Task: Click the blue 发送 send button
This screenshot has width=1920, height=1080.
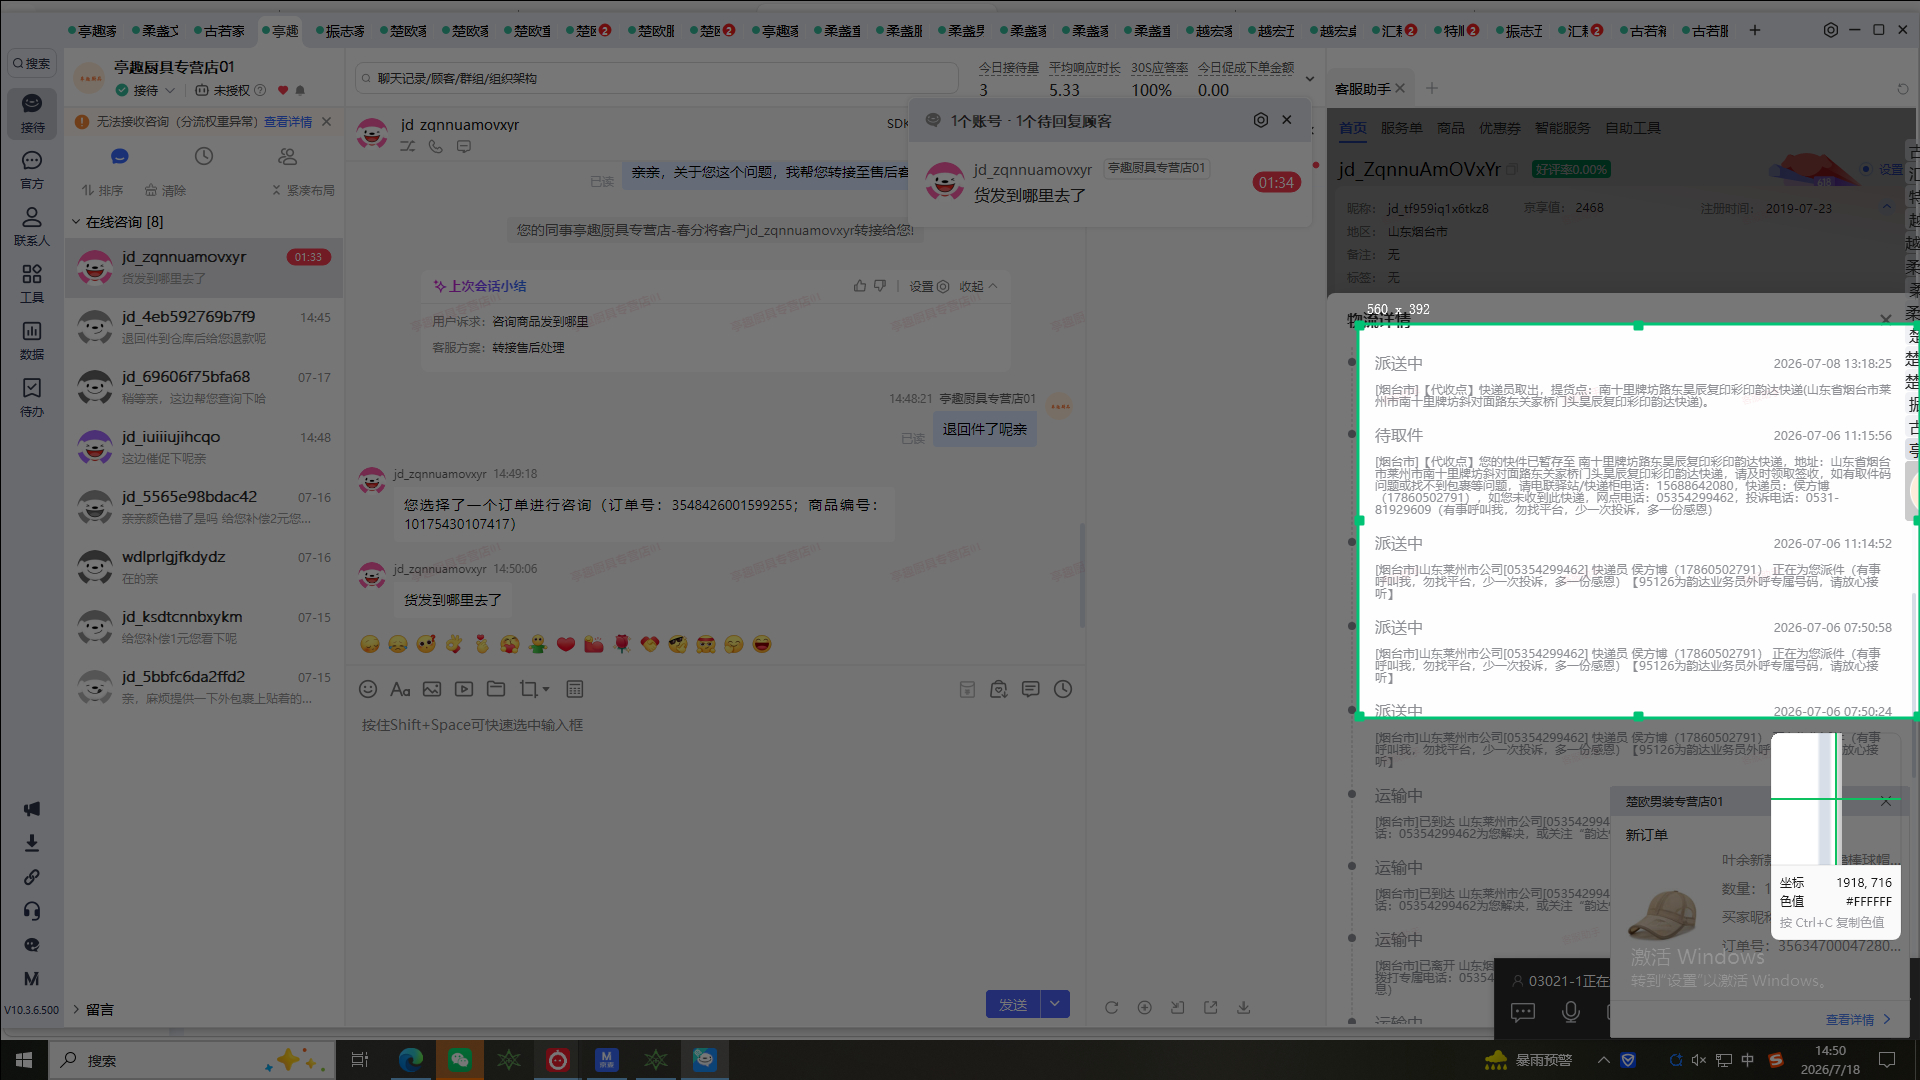Action: click(1013, 1004)
